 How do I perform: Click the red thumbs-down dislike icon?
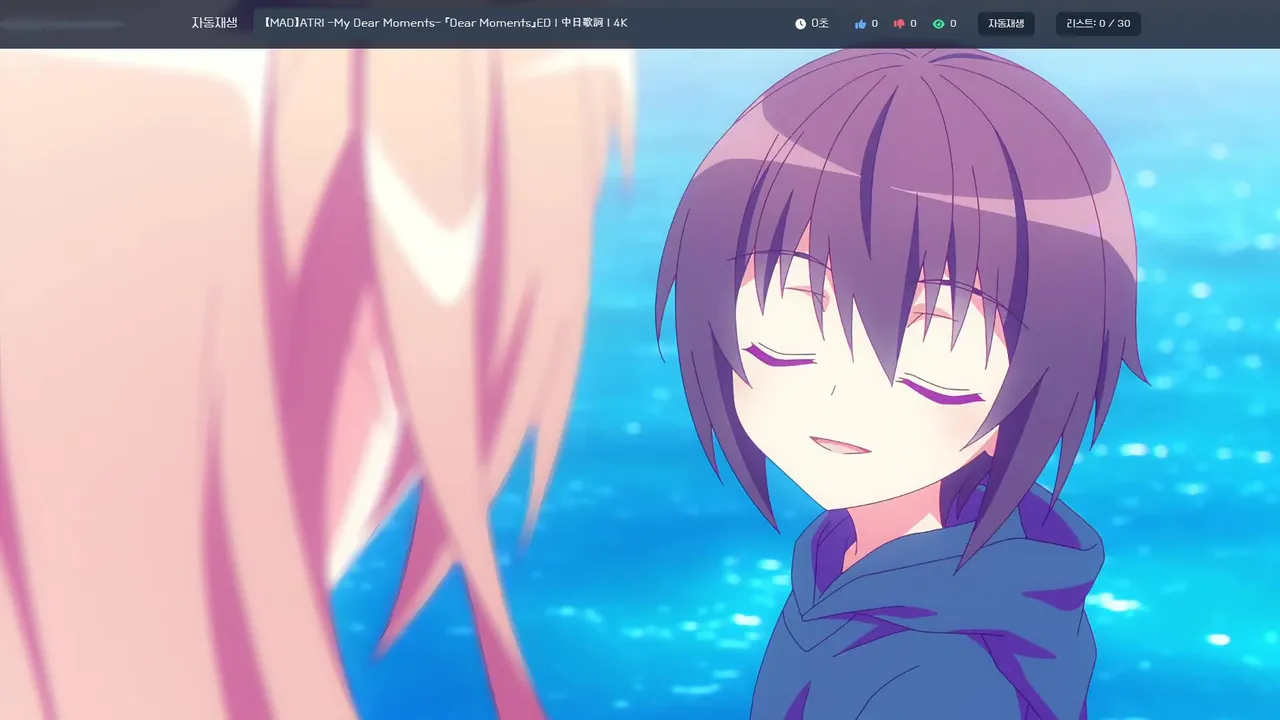[899, 24]
